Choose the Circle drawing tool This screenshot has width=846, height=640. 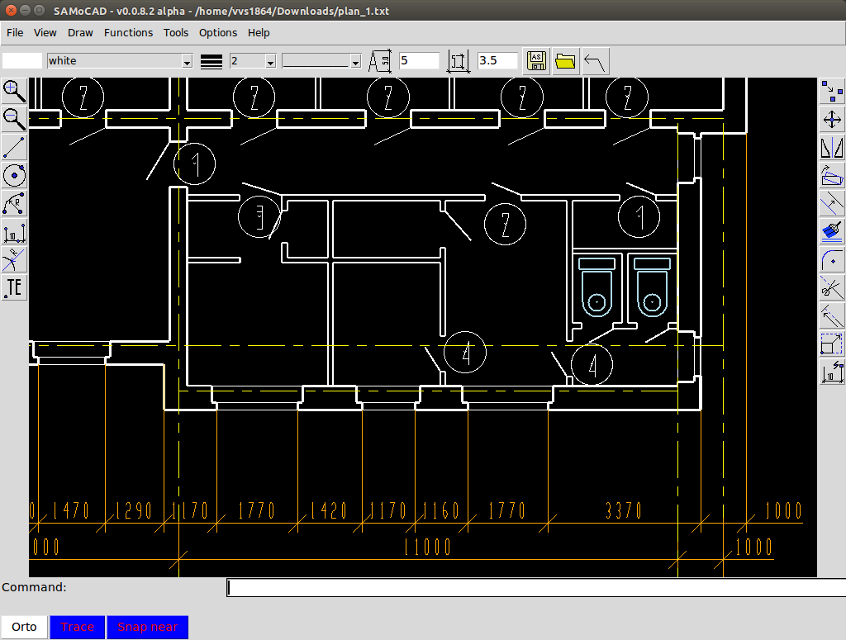tap(14, 175)
